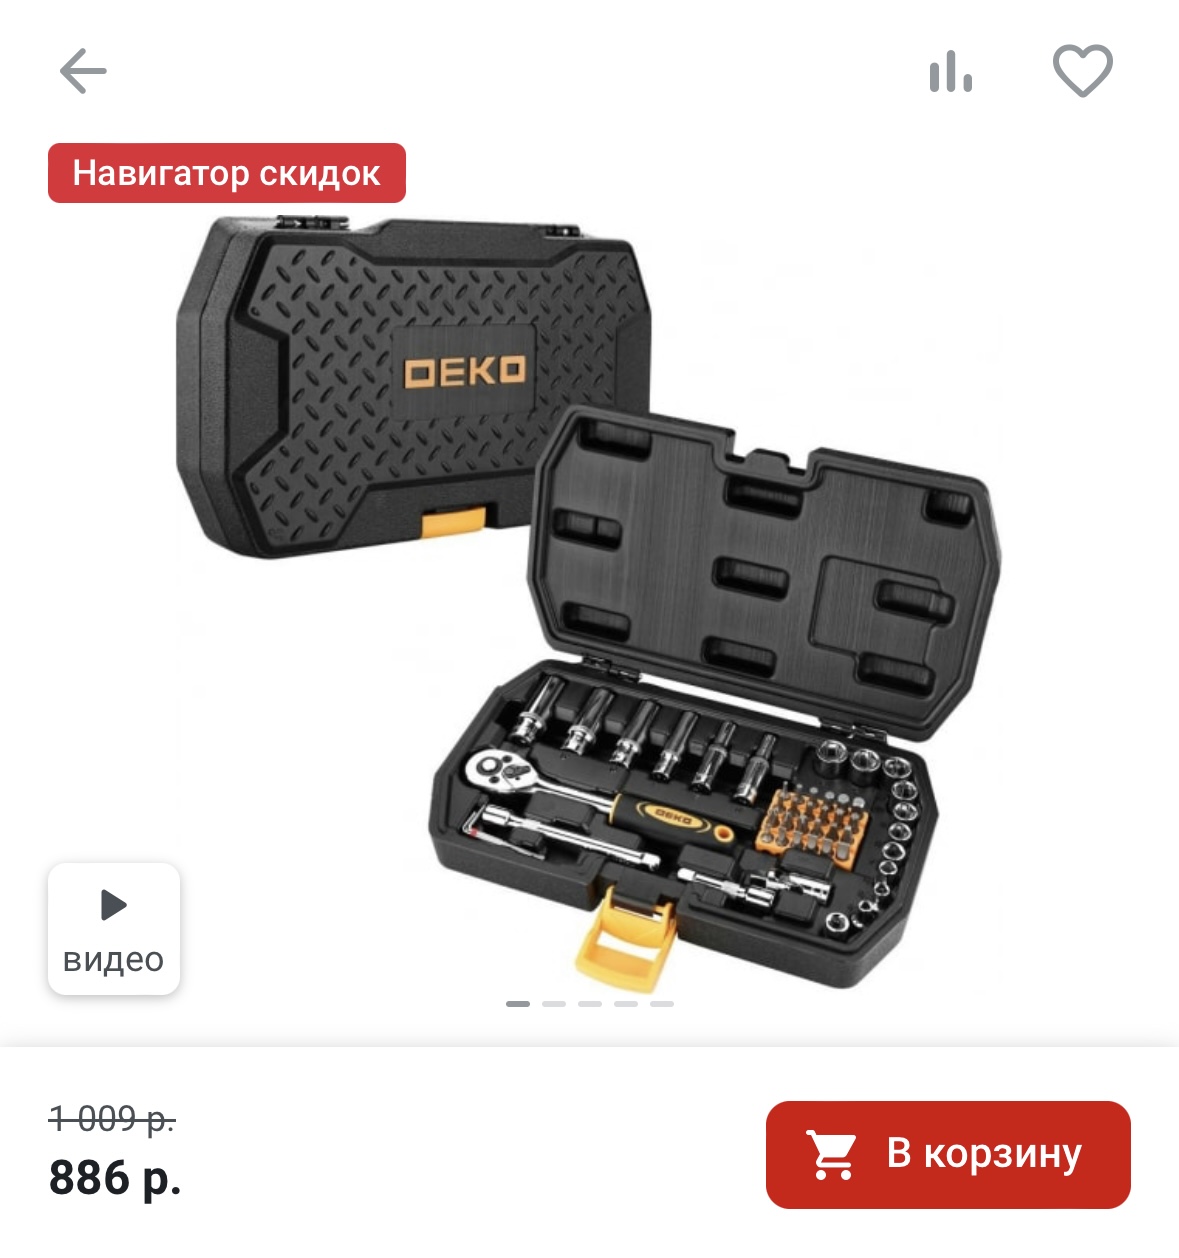The width and height of the screenshot is (1179, 1258).
Task: Click the current price 886 р.
Action: tap(115, 1177)
